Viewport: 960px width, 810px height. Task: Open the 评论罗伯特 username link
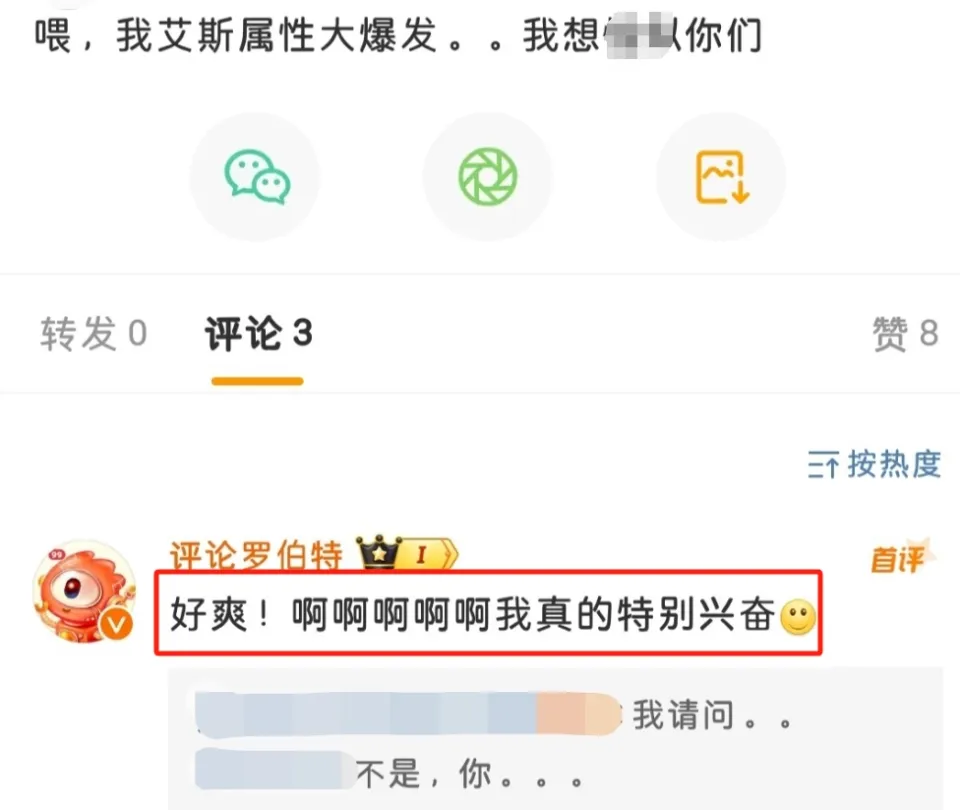(x=256, y=555)
